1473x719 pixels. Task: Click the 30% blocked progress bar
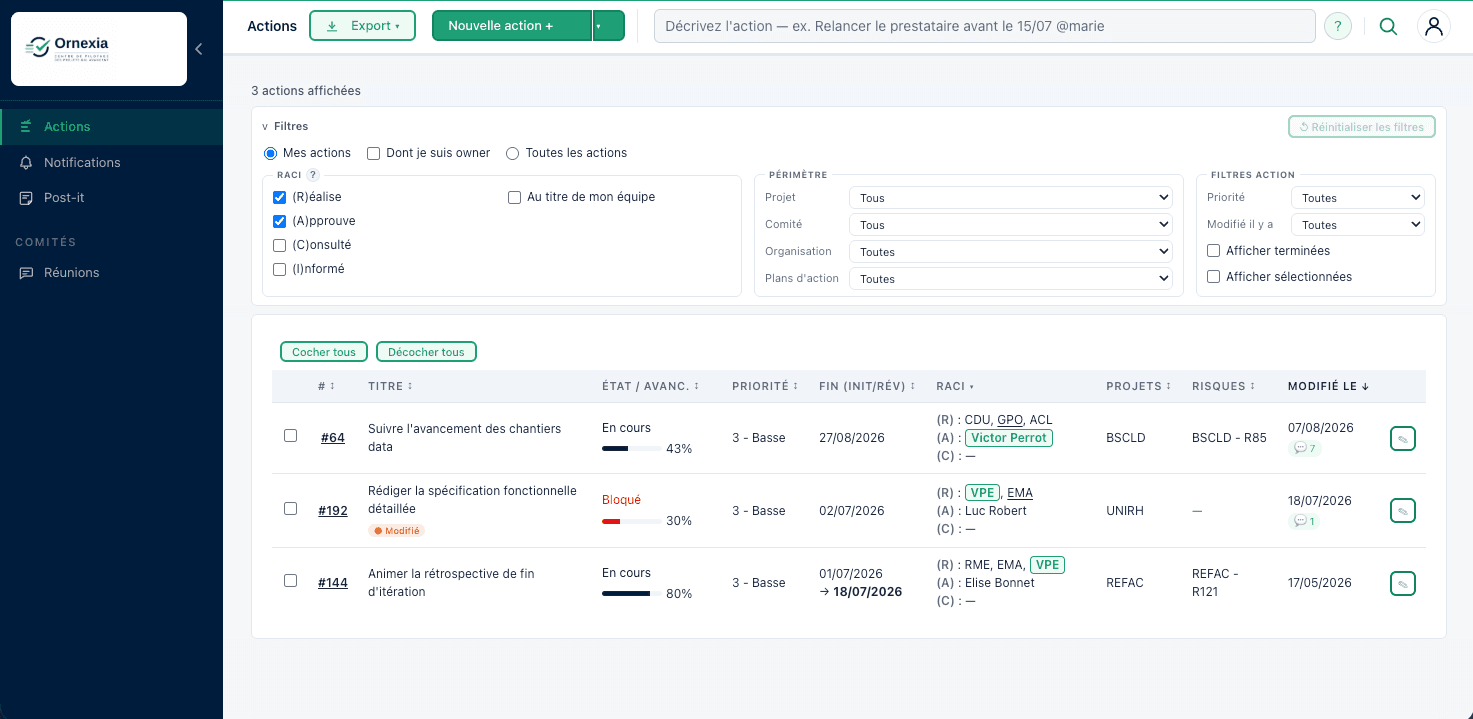pyautogui.click(x=631, y=521)
